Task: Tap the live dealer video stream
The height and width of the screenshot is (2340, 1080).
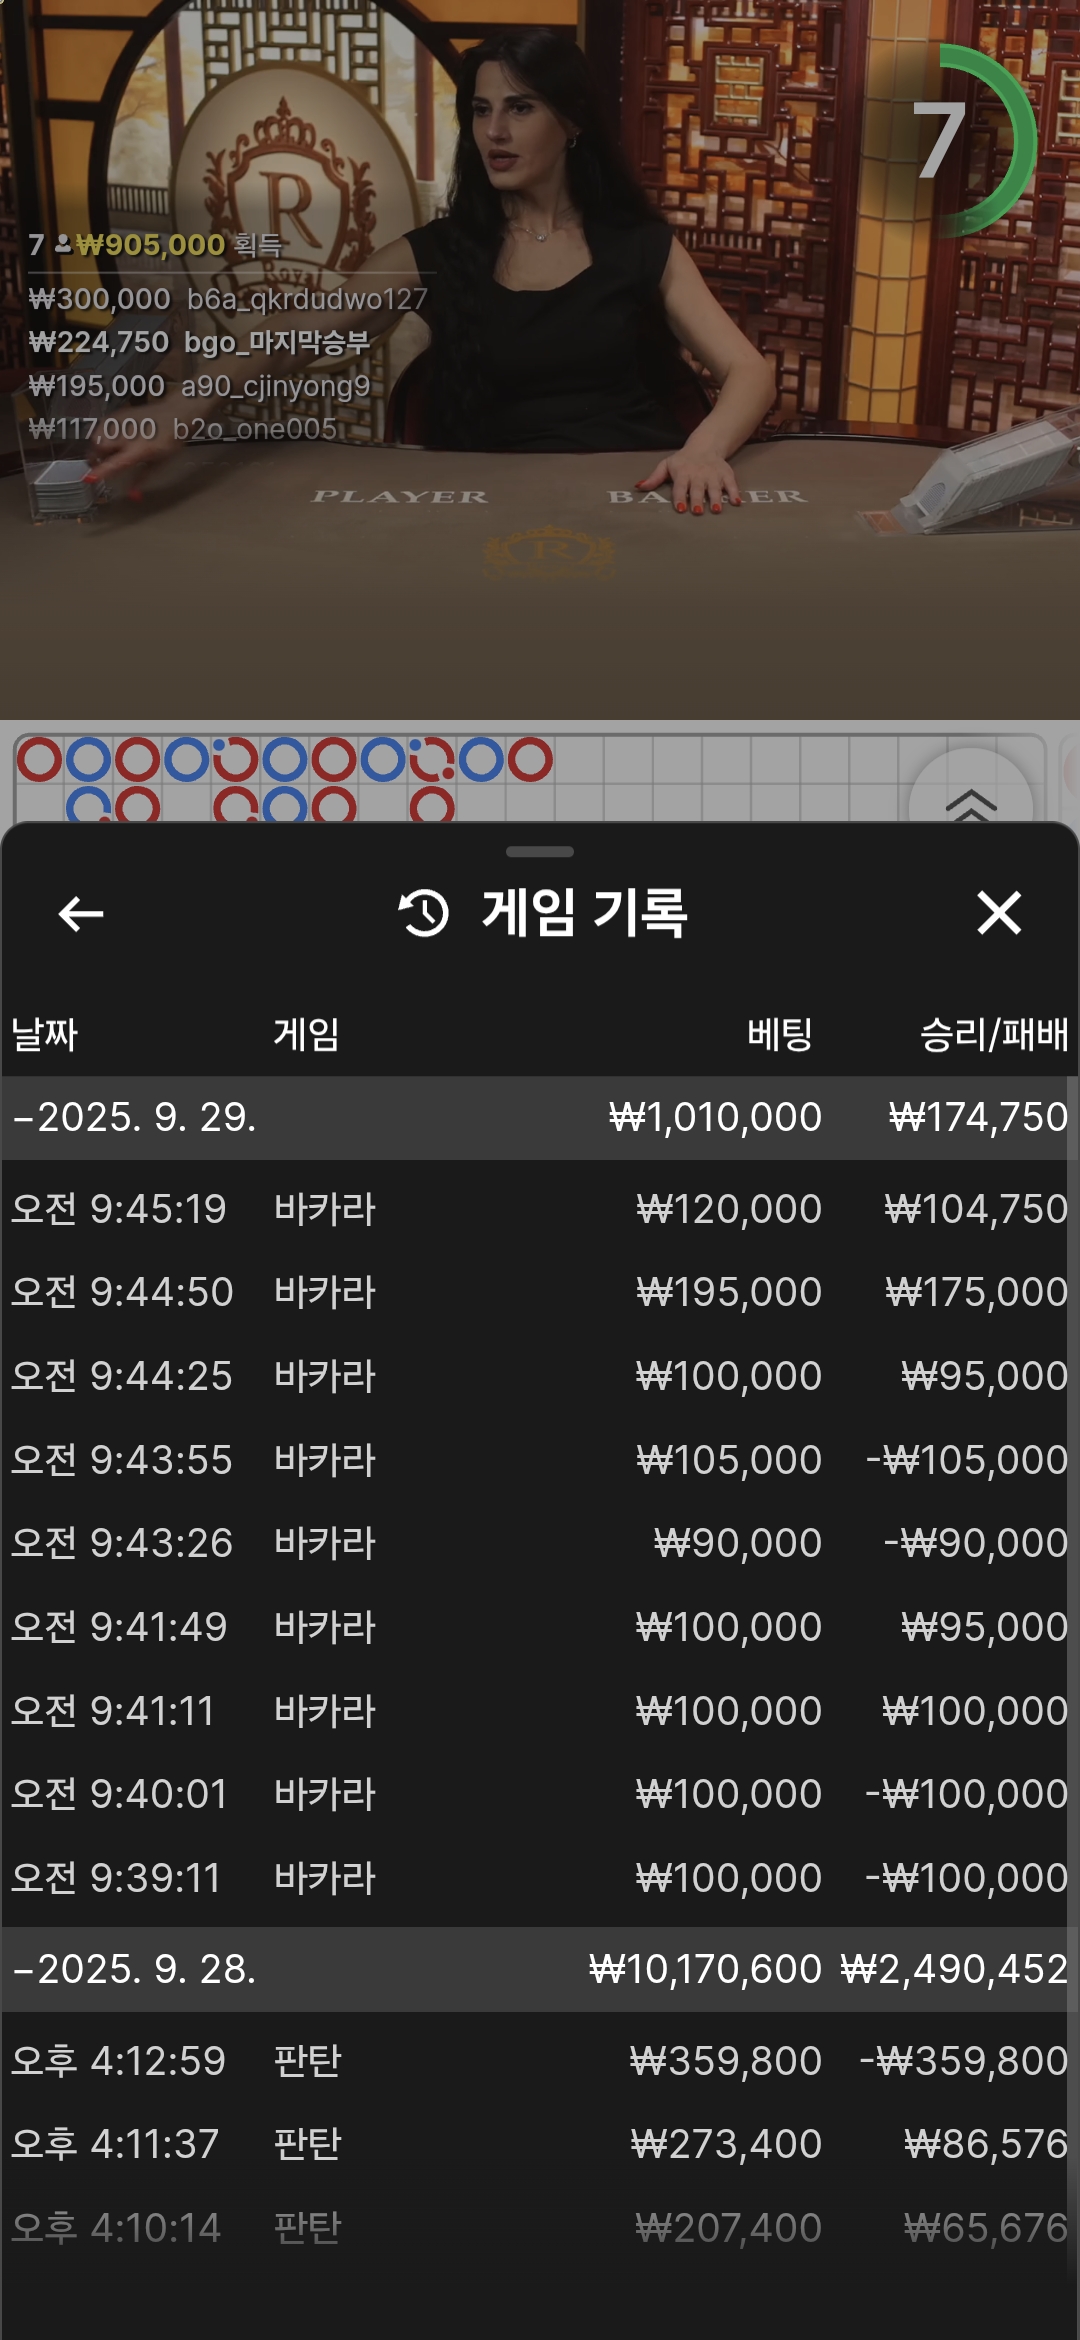Action: (x=540, y=360)
